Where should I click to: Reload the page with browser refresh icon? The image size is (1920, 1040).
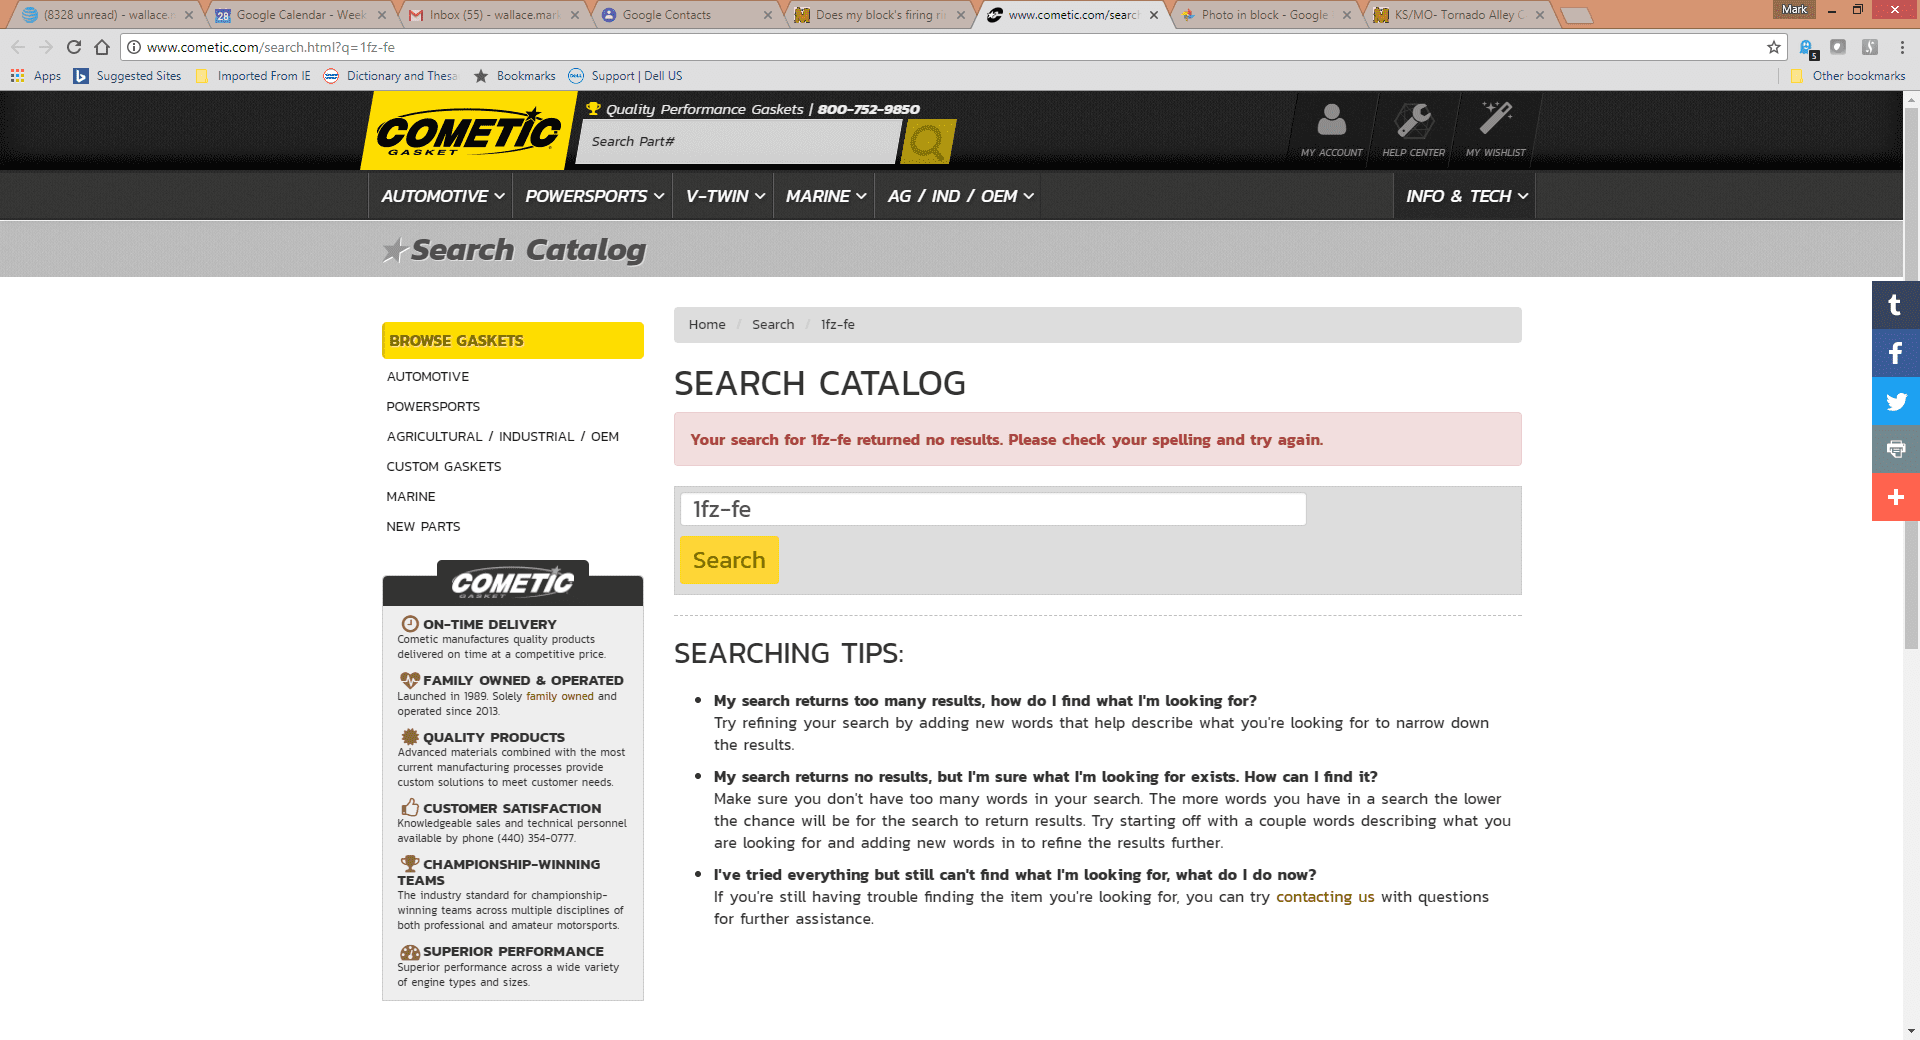coord(73,47)
